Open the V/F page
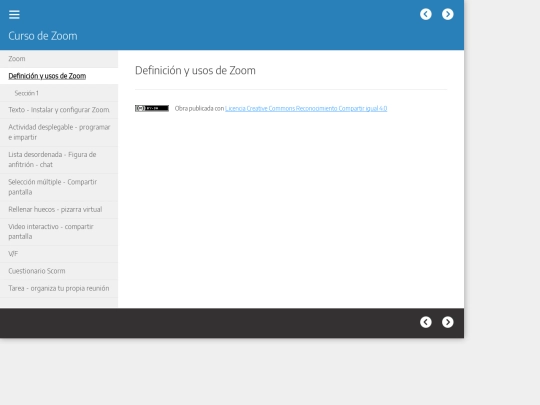This screenshot has width=540, height=405. tap(59, 254)
